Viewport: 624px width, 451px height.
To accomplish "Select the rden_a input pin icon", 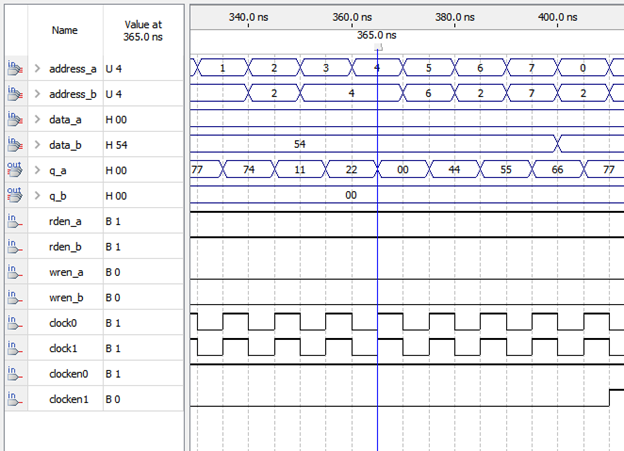I will click(16, 221).
